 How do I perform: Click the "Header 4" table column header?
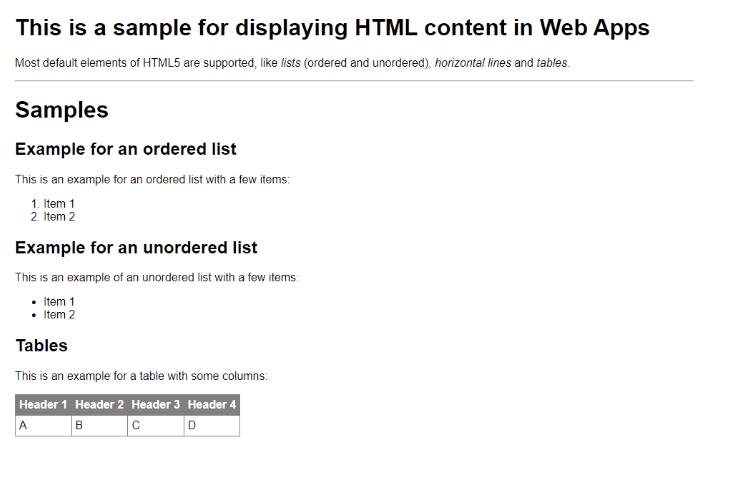click(x=212, y=405)
